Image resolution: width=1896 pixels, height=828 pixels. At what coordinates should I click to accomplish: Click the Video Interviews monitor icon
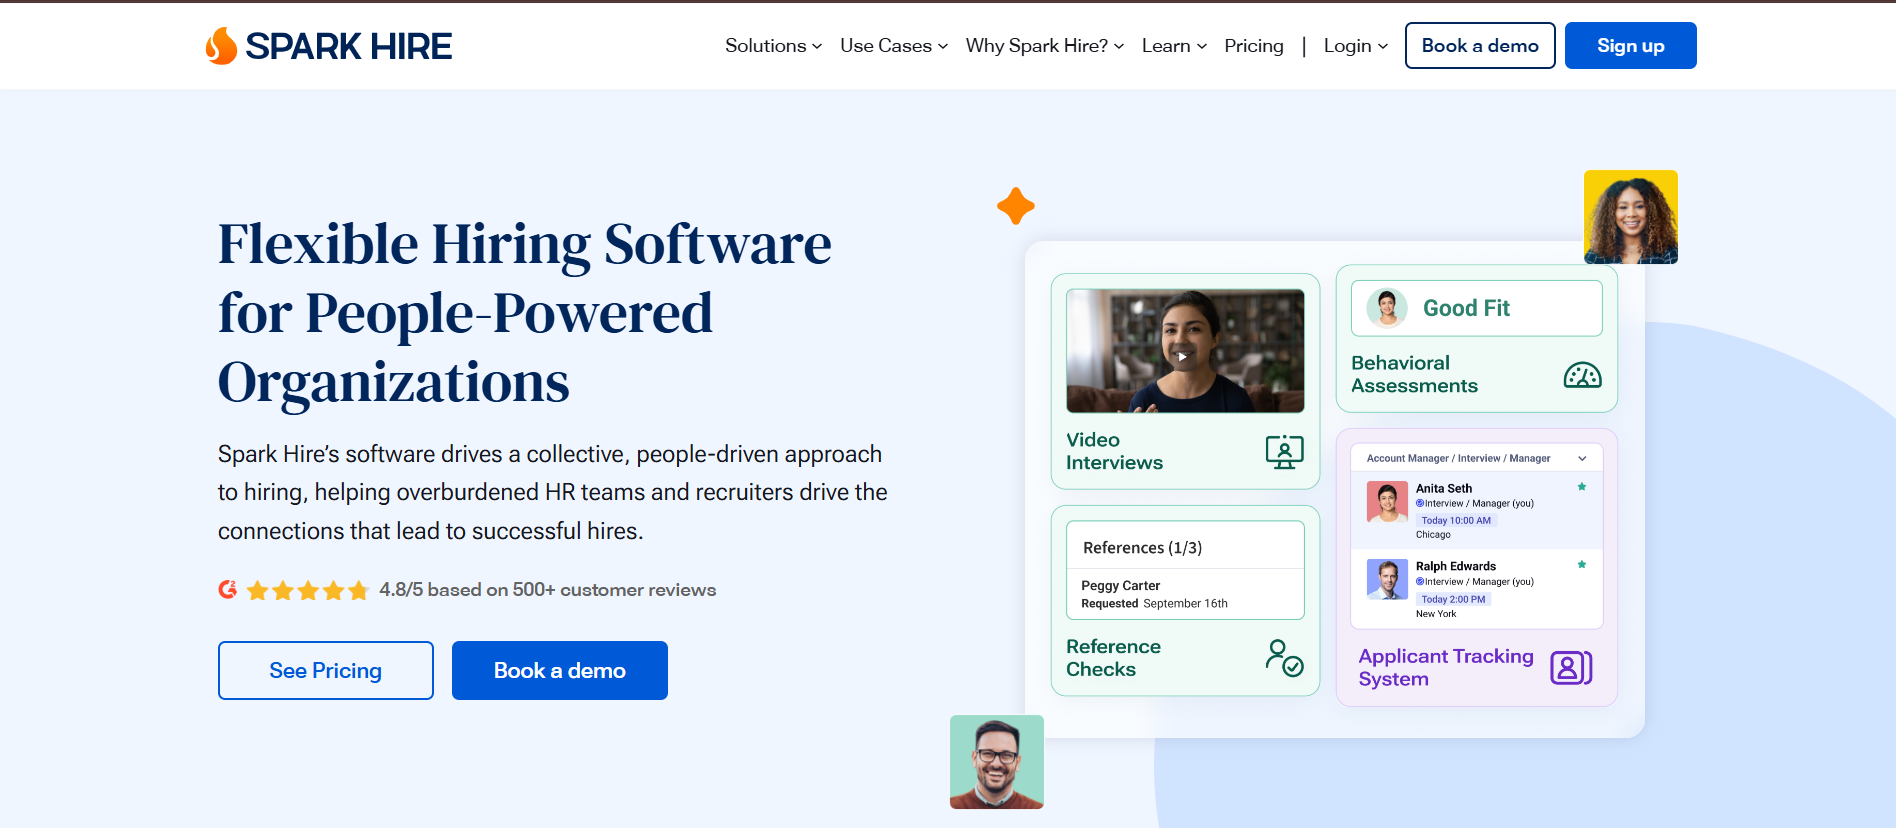tap(1284, 452)
